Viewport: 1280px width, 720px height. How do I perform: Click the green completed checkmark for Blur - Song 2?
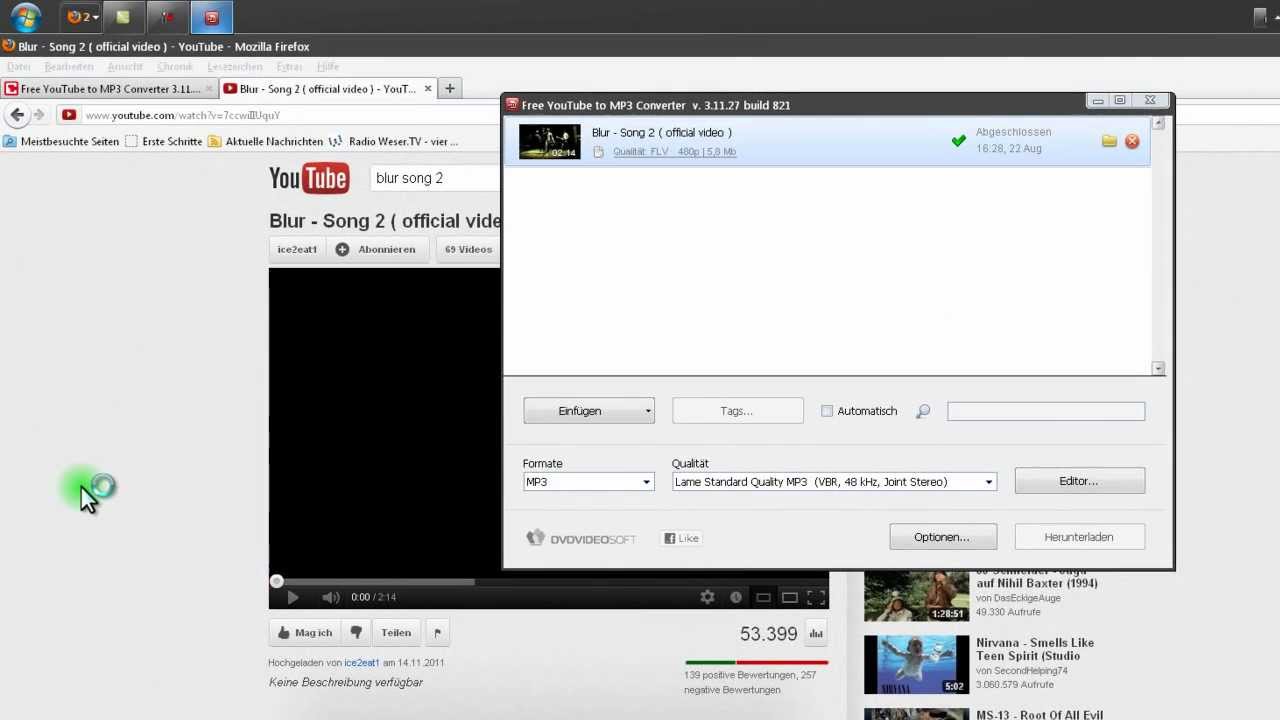[958, 141]
